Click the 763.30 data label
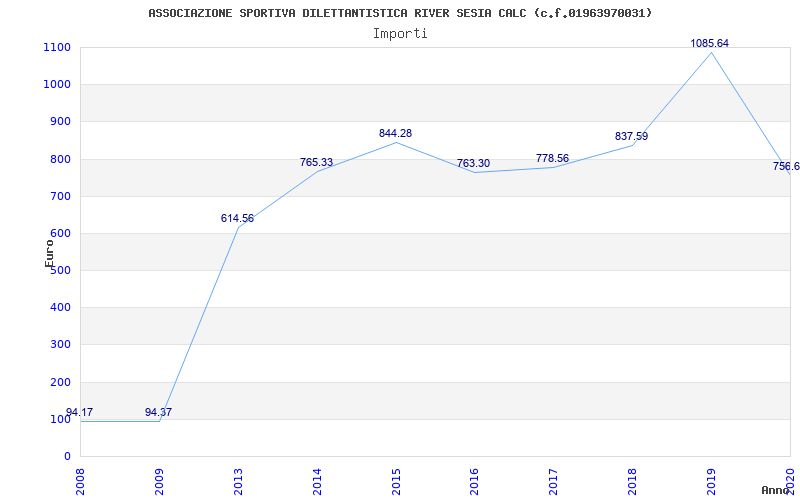This screenshot has height=500, width=800. (x=473, y=163)
